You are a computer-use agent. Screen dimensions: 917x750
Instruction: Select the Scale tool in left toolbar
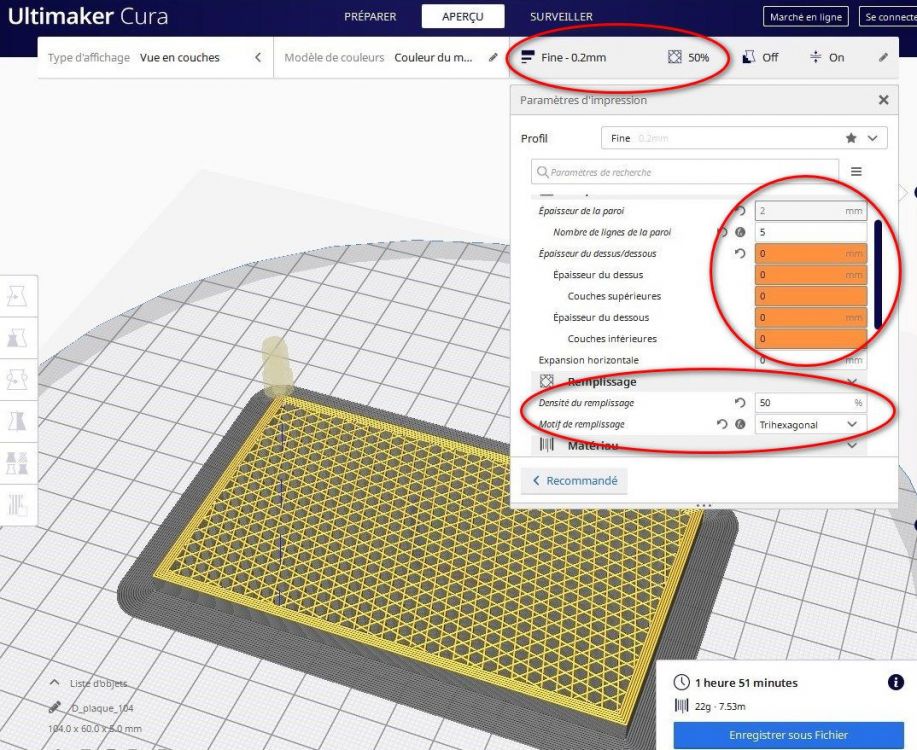(x=17, y=338)
